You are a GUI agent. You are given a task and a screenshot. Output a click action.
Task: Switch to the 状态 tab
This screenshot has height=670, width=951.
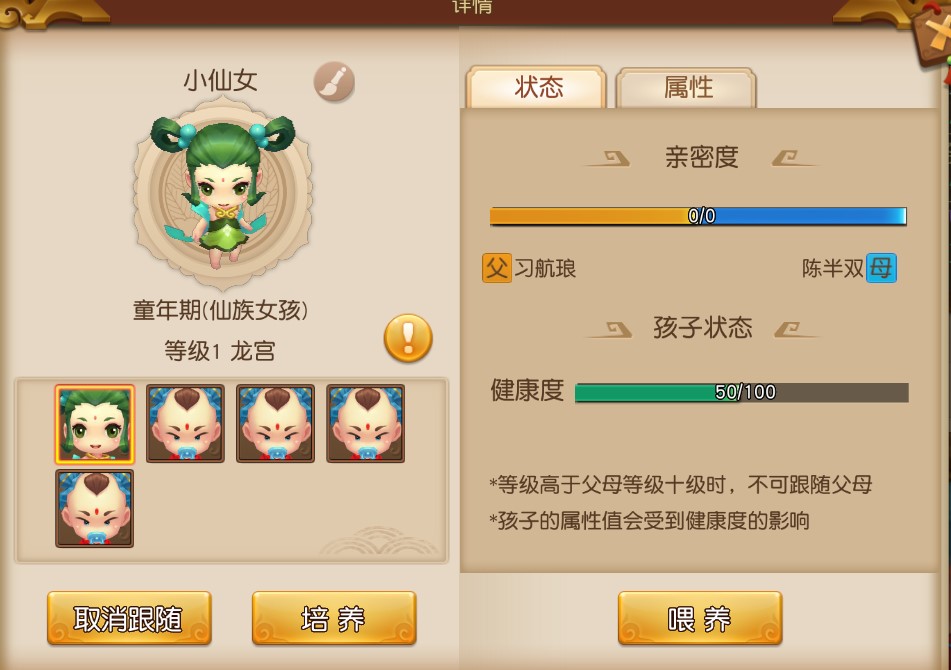pyautogui.click(x=537, y=87)
